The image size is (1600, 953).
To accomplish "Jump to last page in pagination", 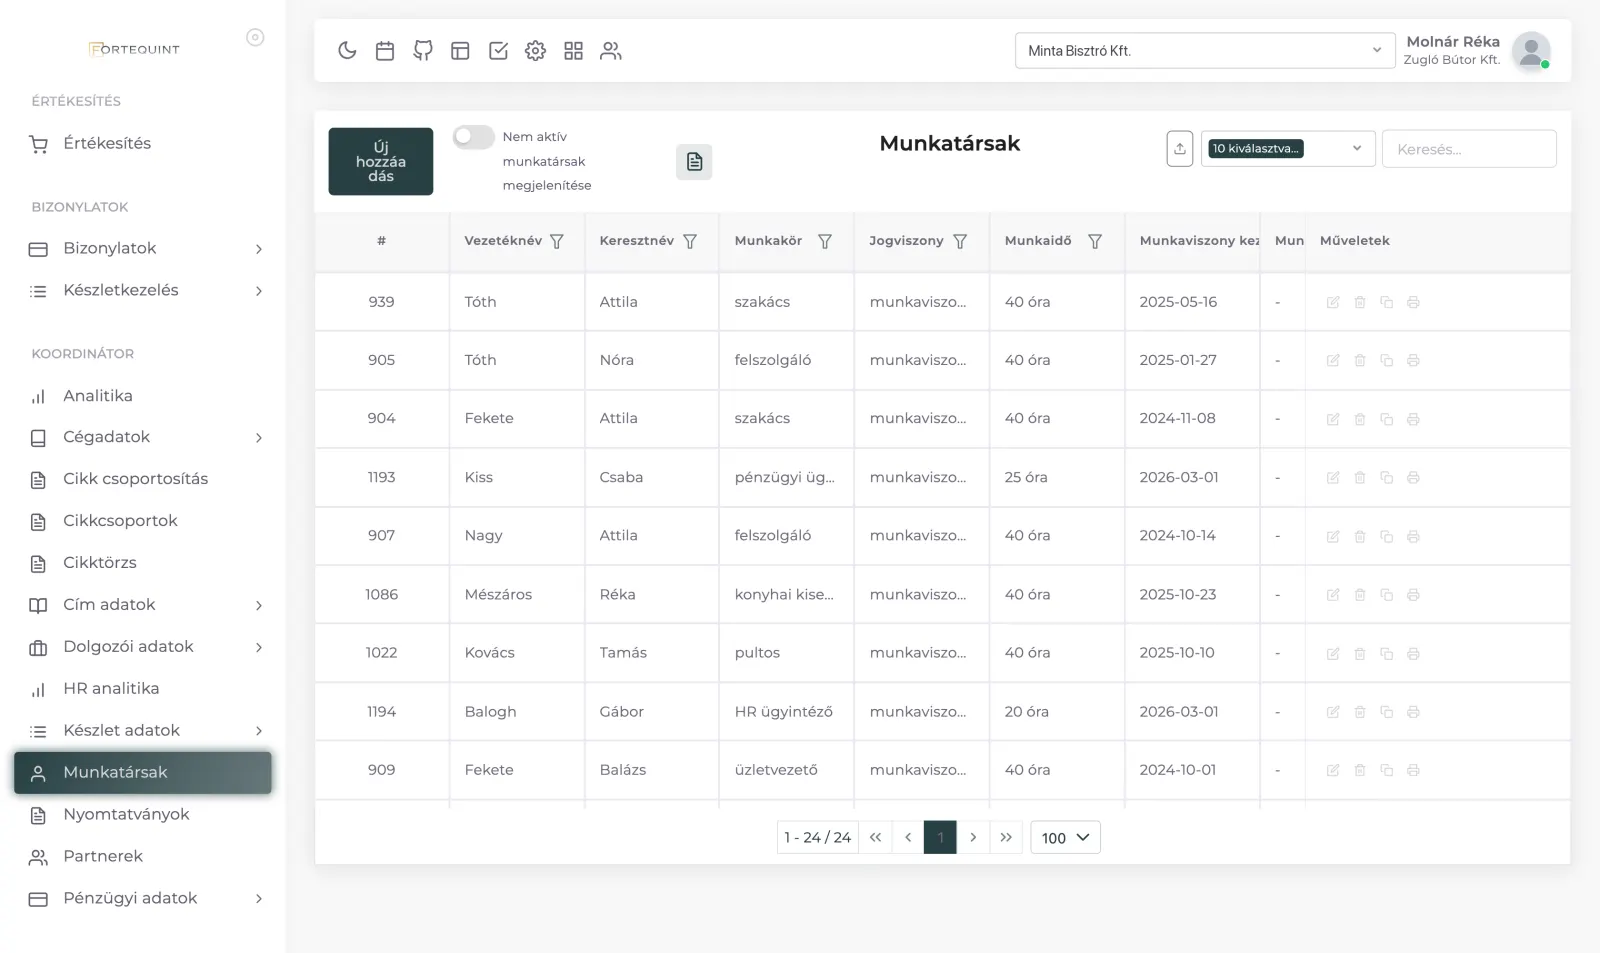I will pyautogui.click(x=1006, y=838).
